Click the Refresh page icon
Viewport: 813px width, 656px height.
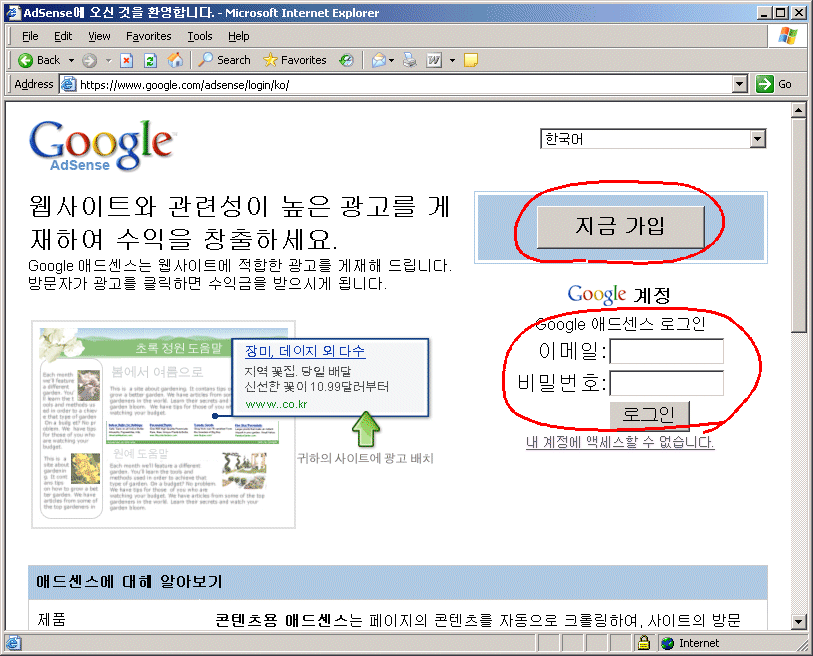point(150,61)
